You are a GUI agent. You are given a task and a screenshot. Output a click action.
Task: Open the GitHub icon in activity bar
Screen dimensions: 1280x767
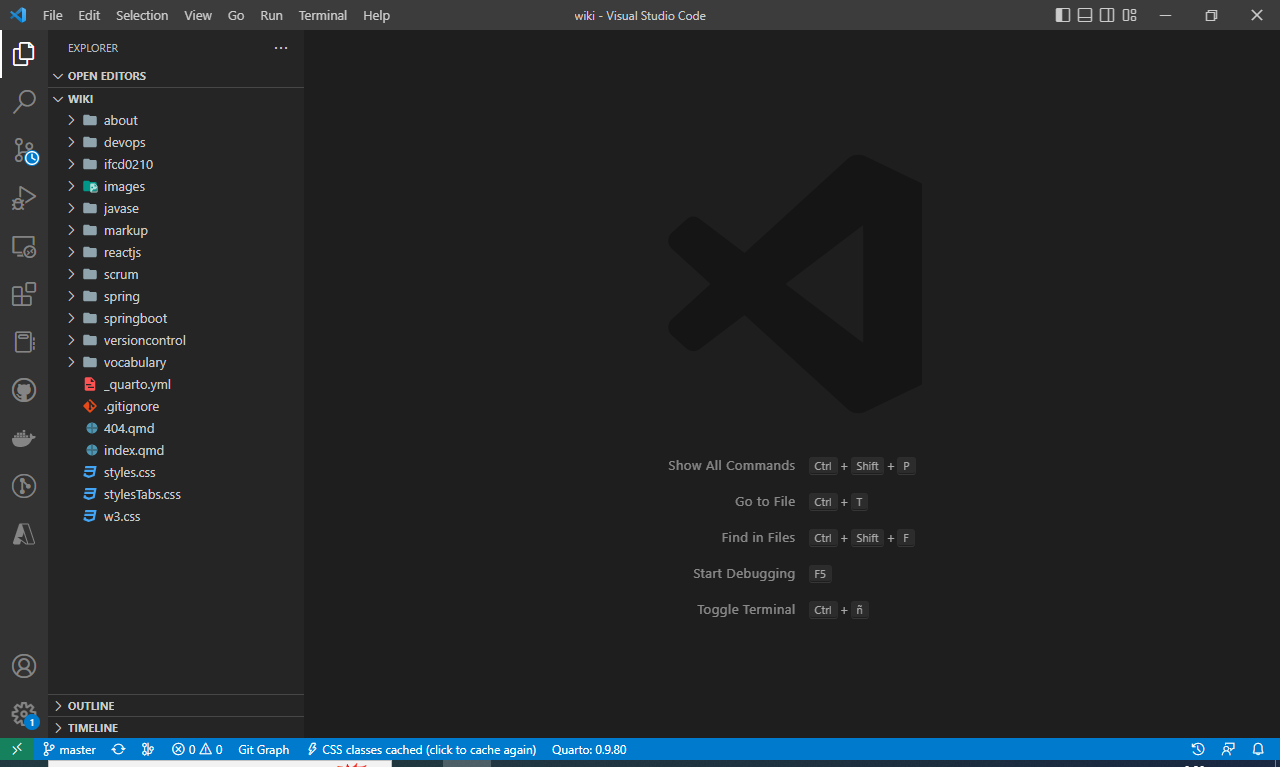click(x=24, y=390)
